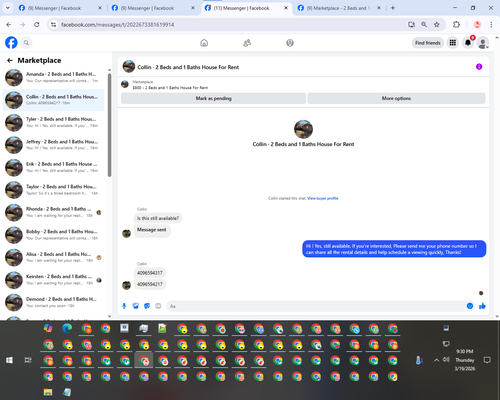Click the zoom magnifier icon in address bar

424,25
